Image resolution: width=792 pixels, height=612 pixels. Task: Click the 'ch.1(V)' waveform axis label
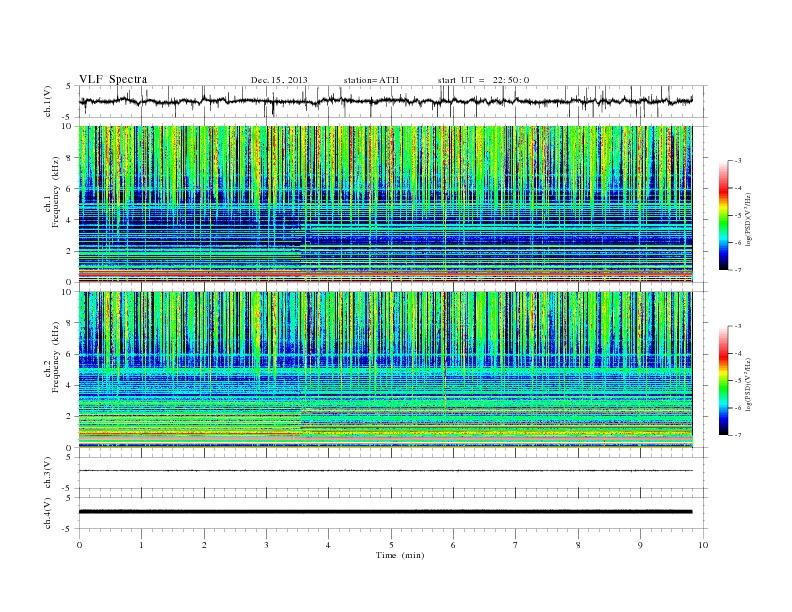tap(48, 101)
